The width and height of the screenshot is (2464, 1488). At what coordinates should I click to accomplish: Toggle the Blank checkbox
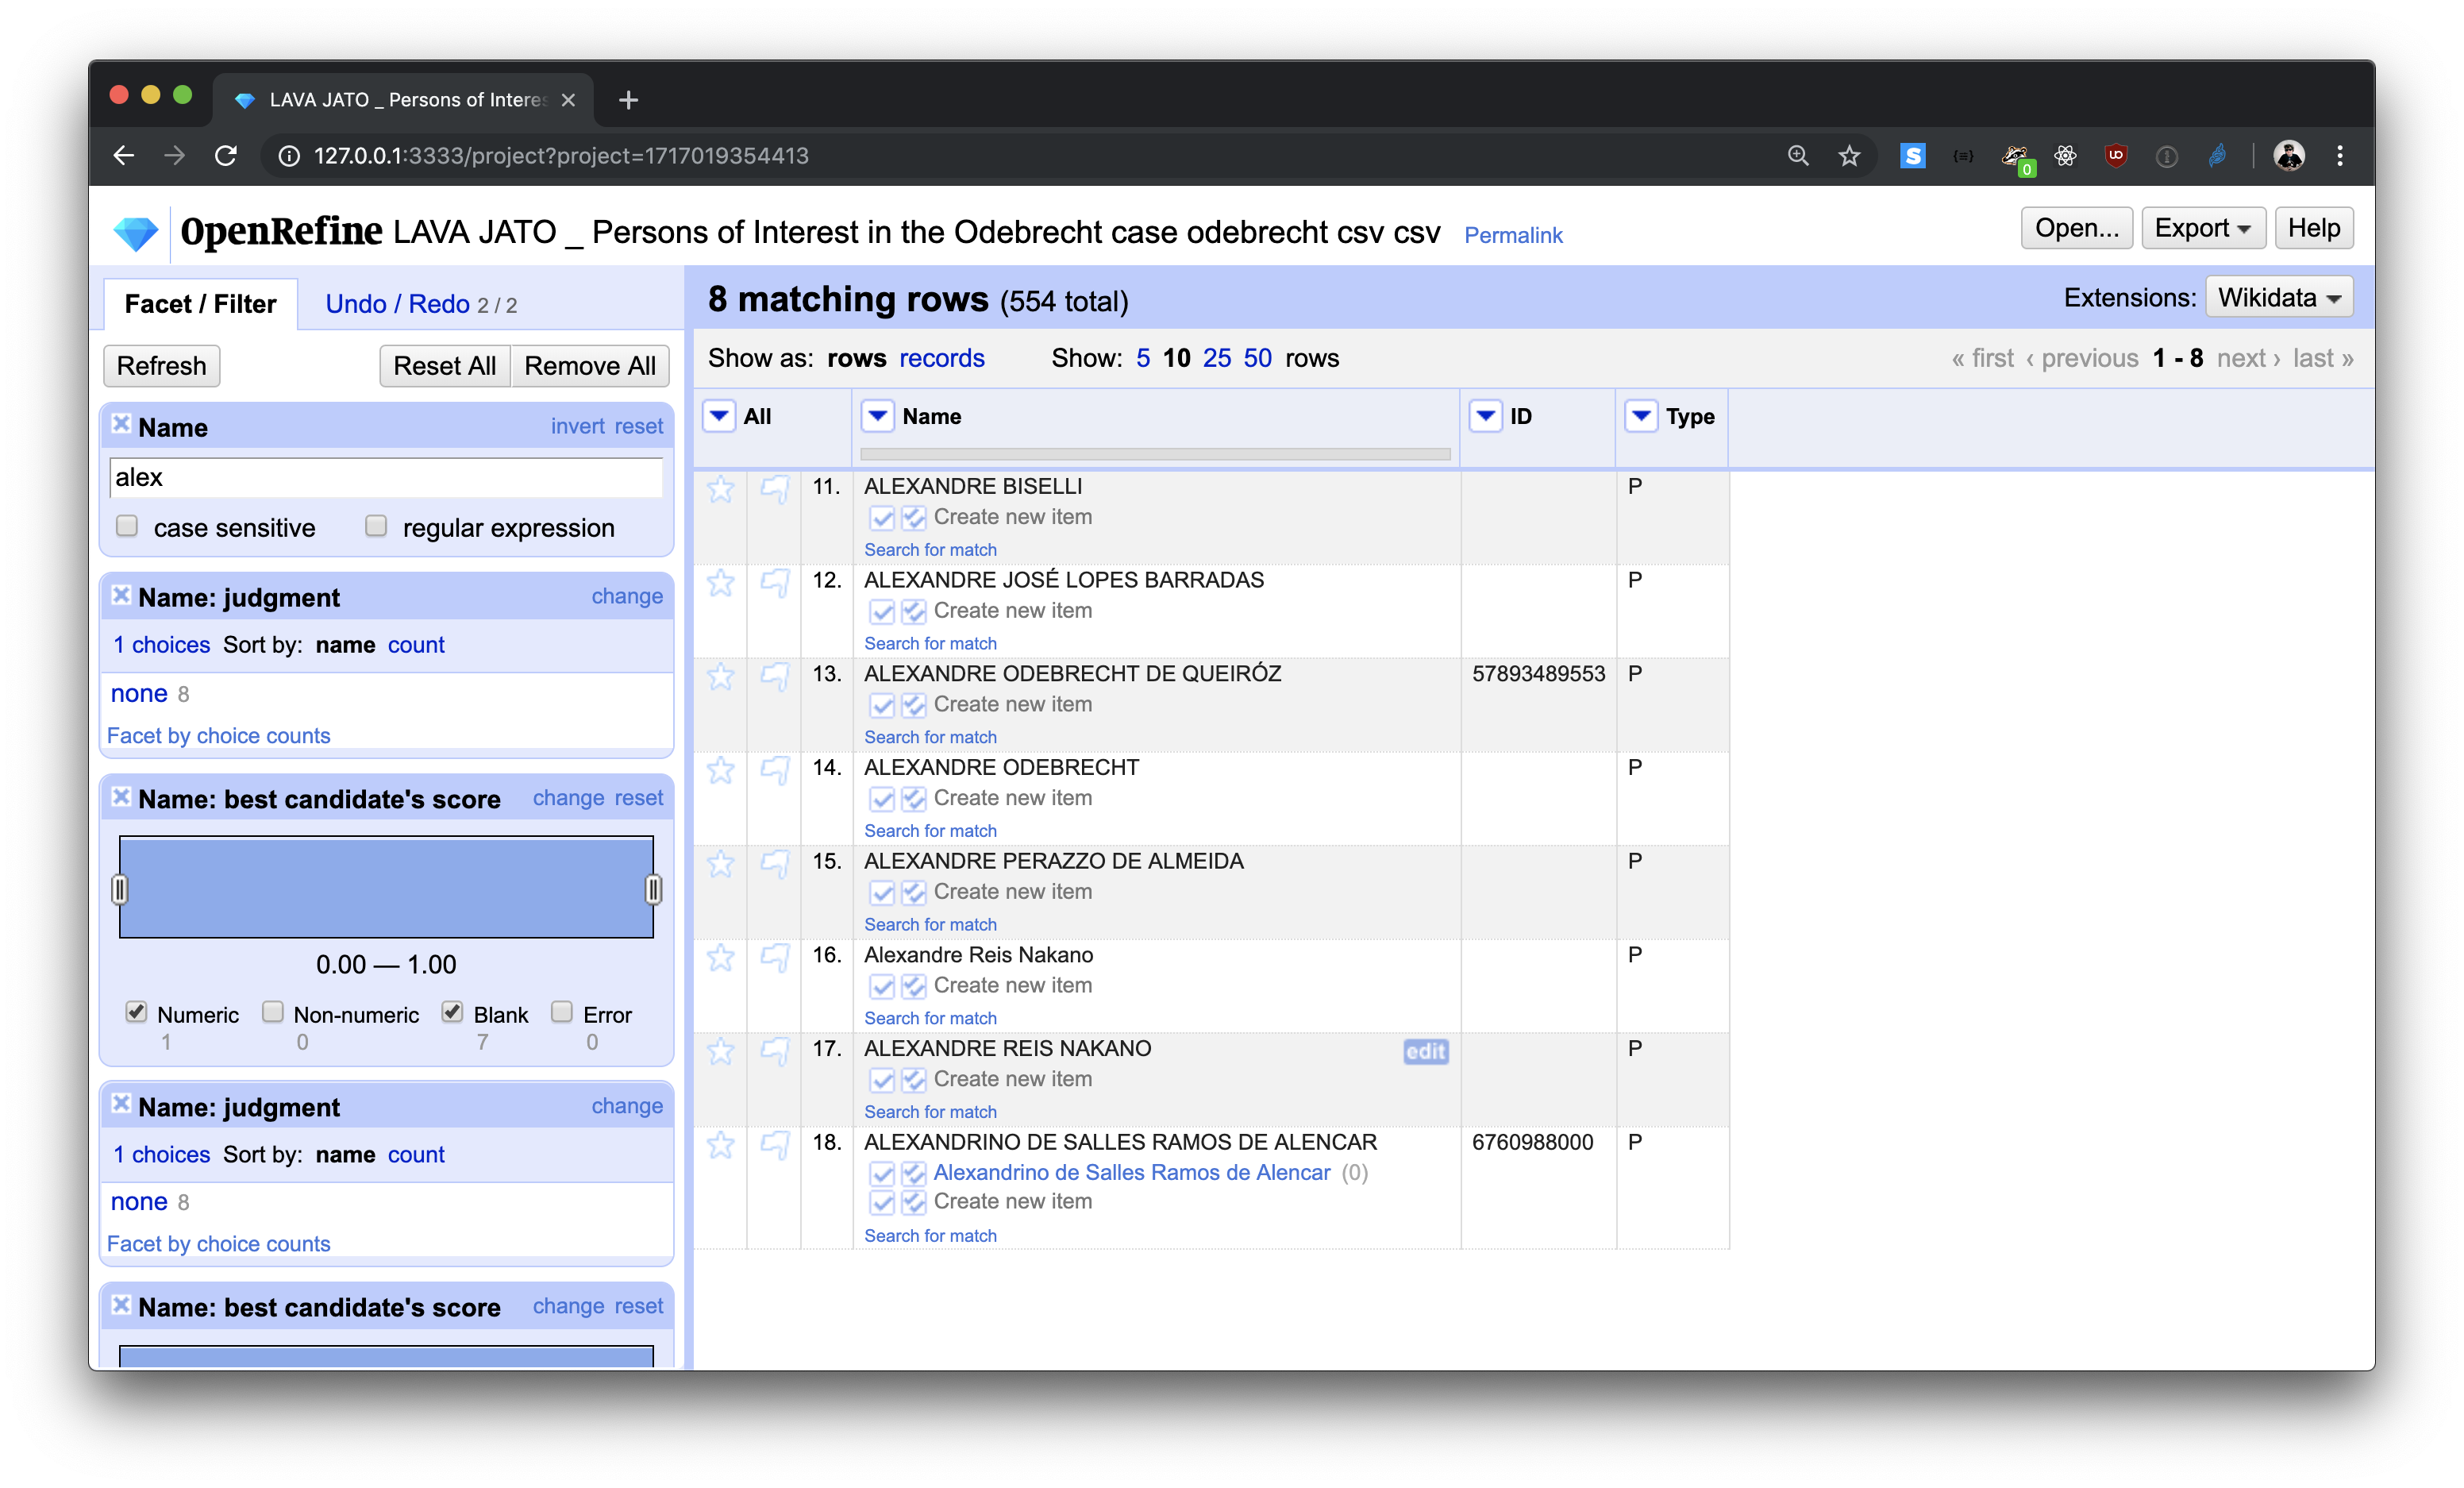pos(453,1012)
